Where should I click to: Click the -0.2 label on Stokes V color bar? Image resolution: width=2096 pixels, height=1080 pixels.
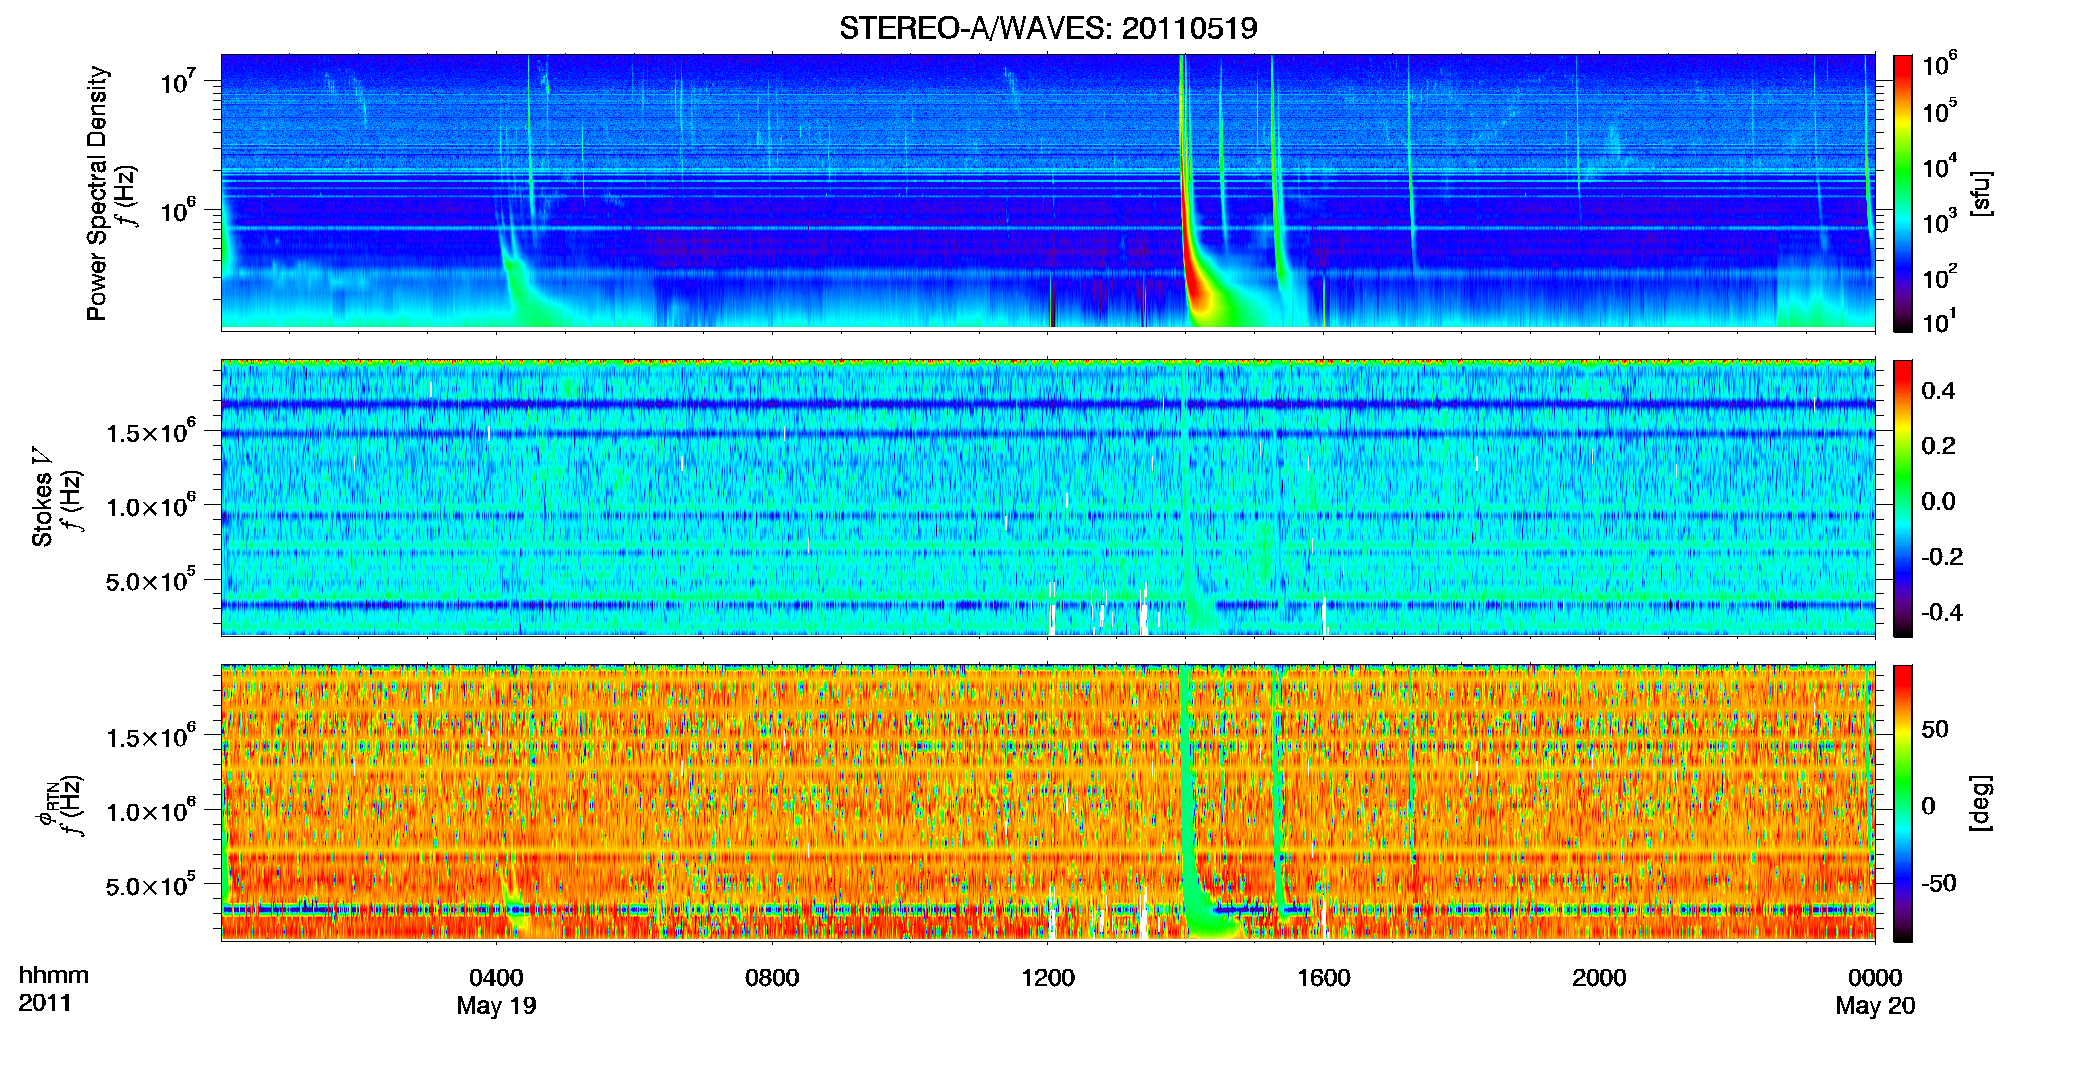(x=1942, y=557)
